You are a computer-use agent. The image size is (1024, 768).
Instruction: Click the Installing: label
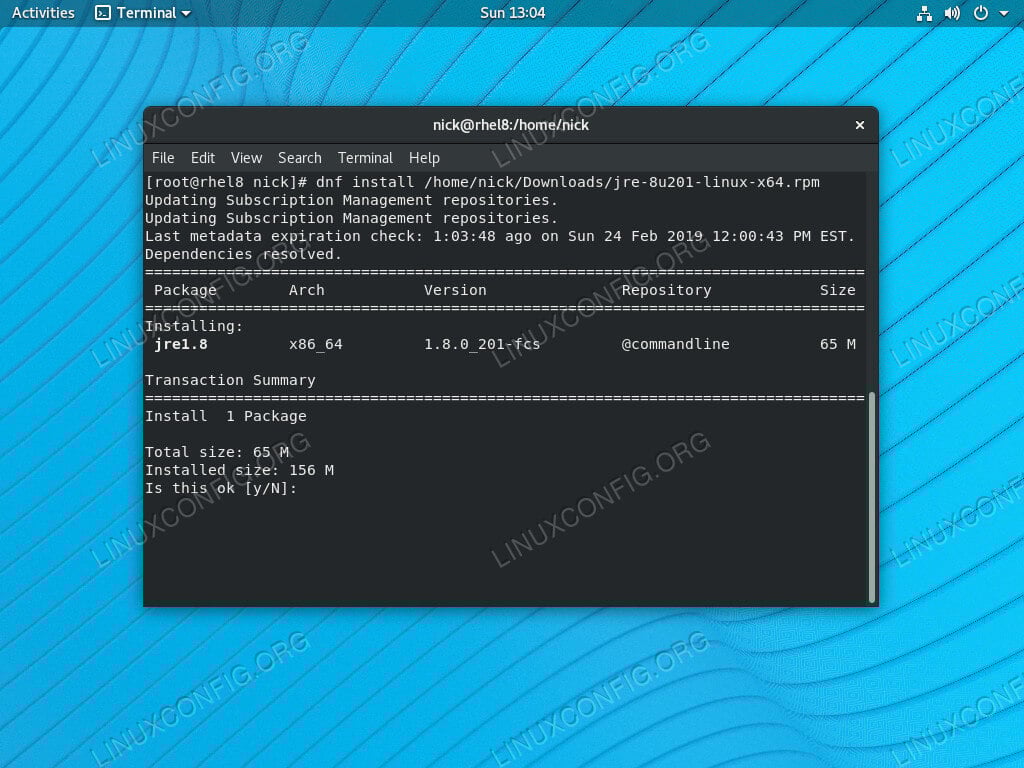click(194, 326)
